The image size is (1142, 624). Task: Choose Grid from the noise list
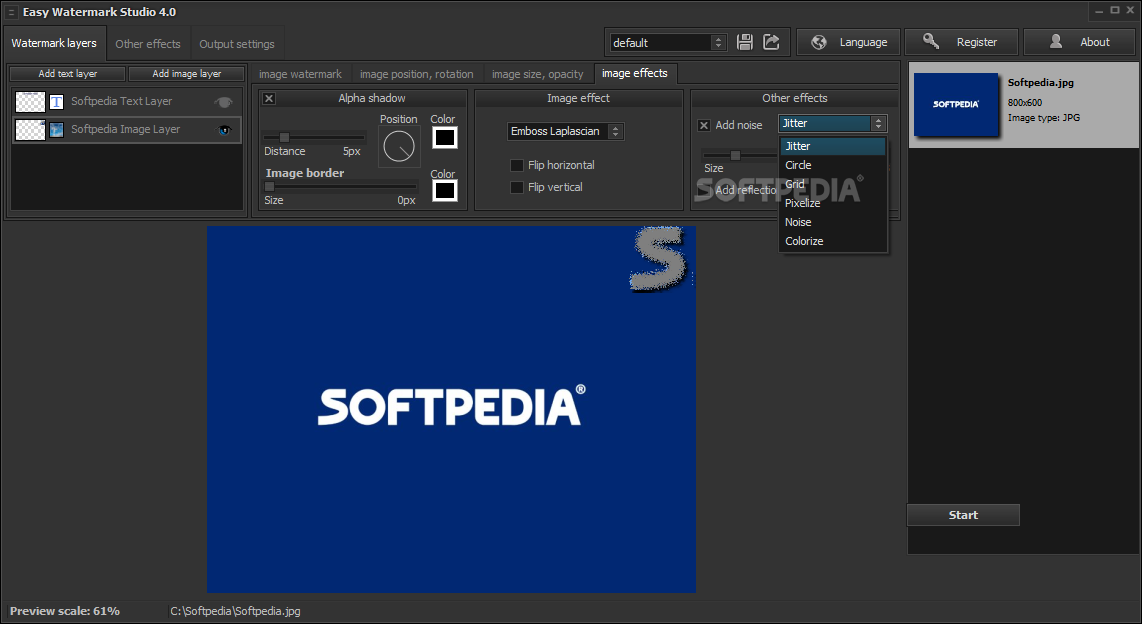832,184
